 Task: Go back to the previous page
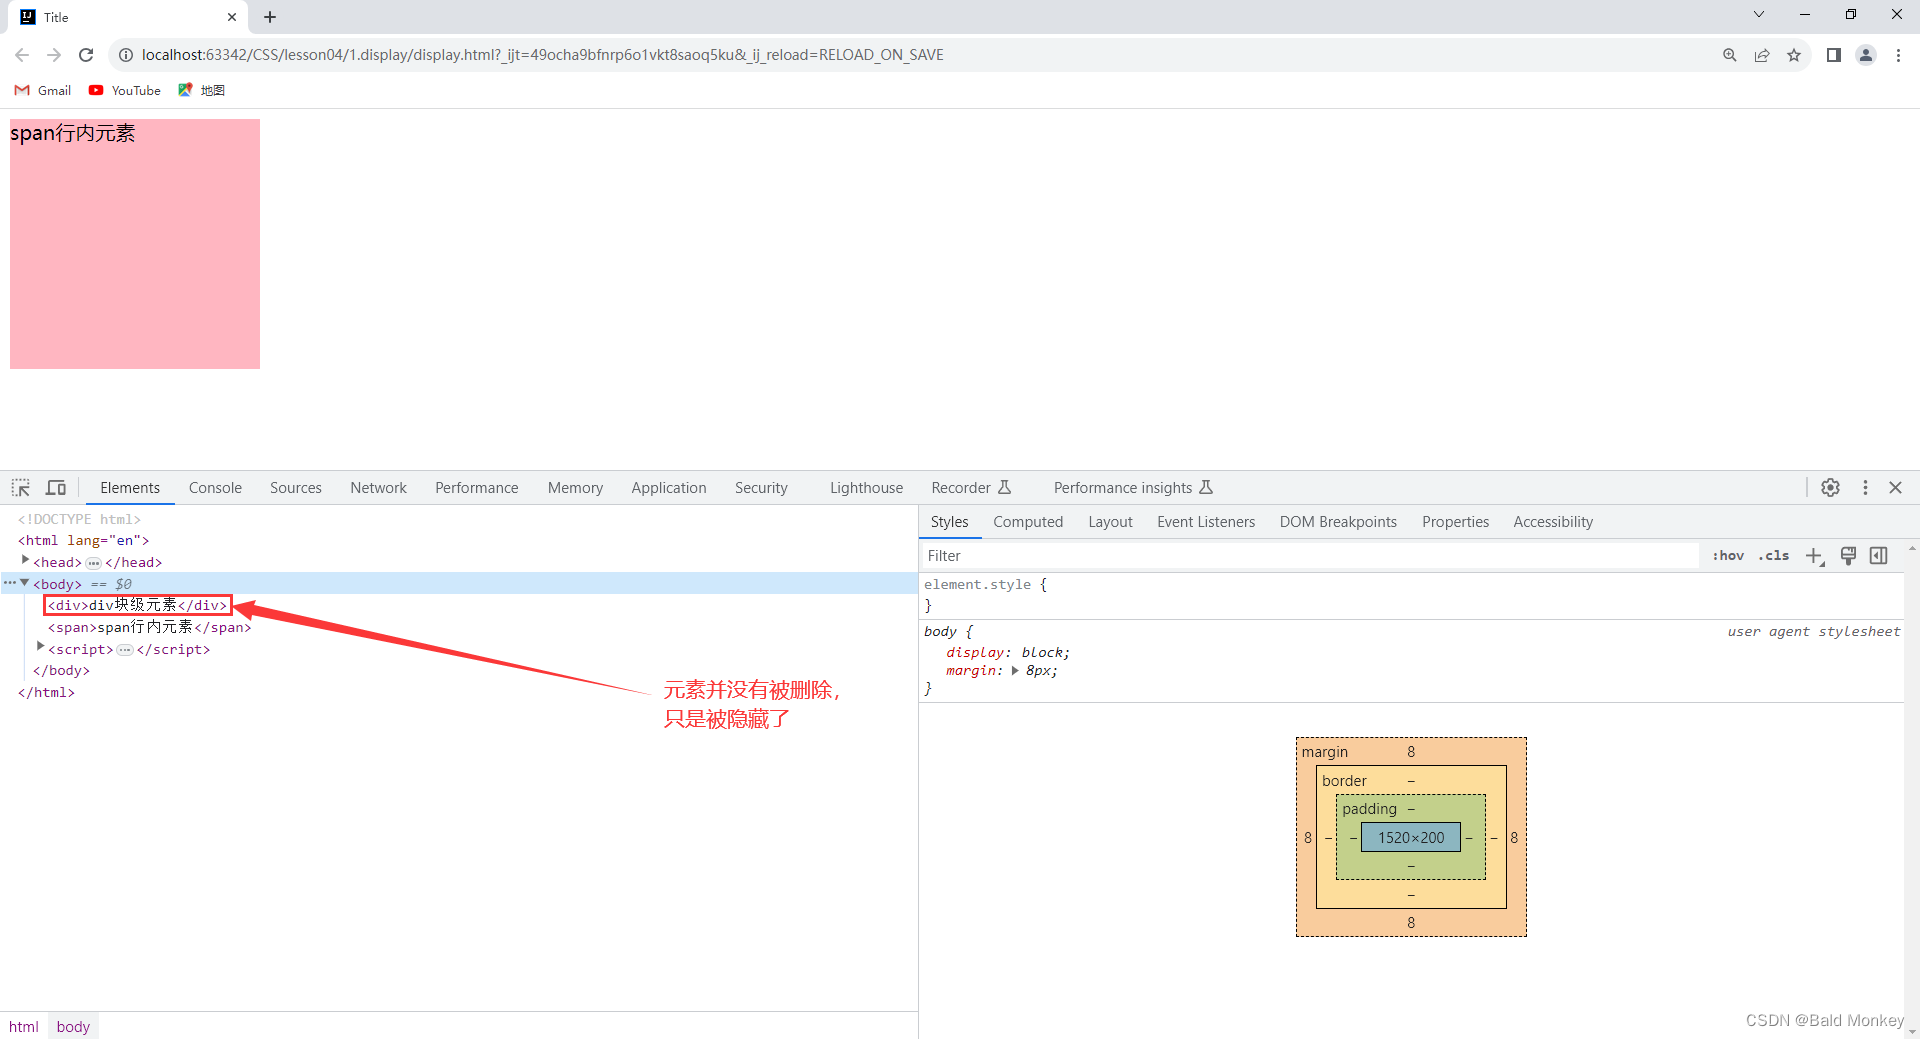[22, 55]
